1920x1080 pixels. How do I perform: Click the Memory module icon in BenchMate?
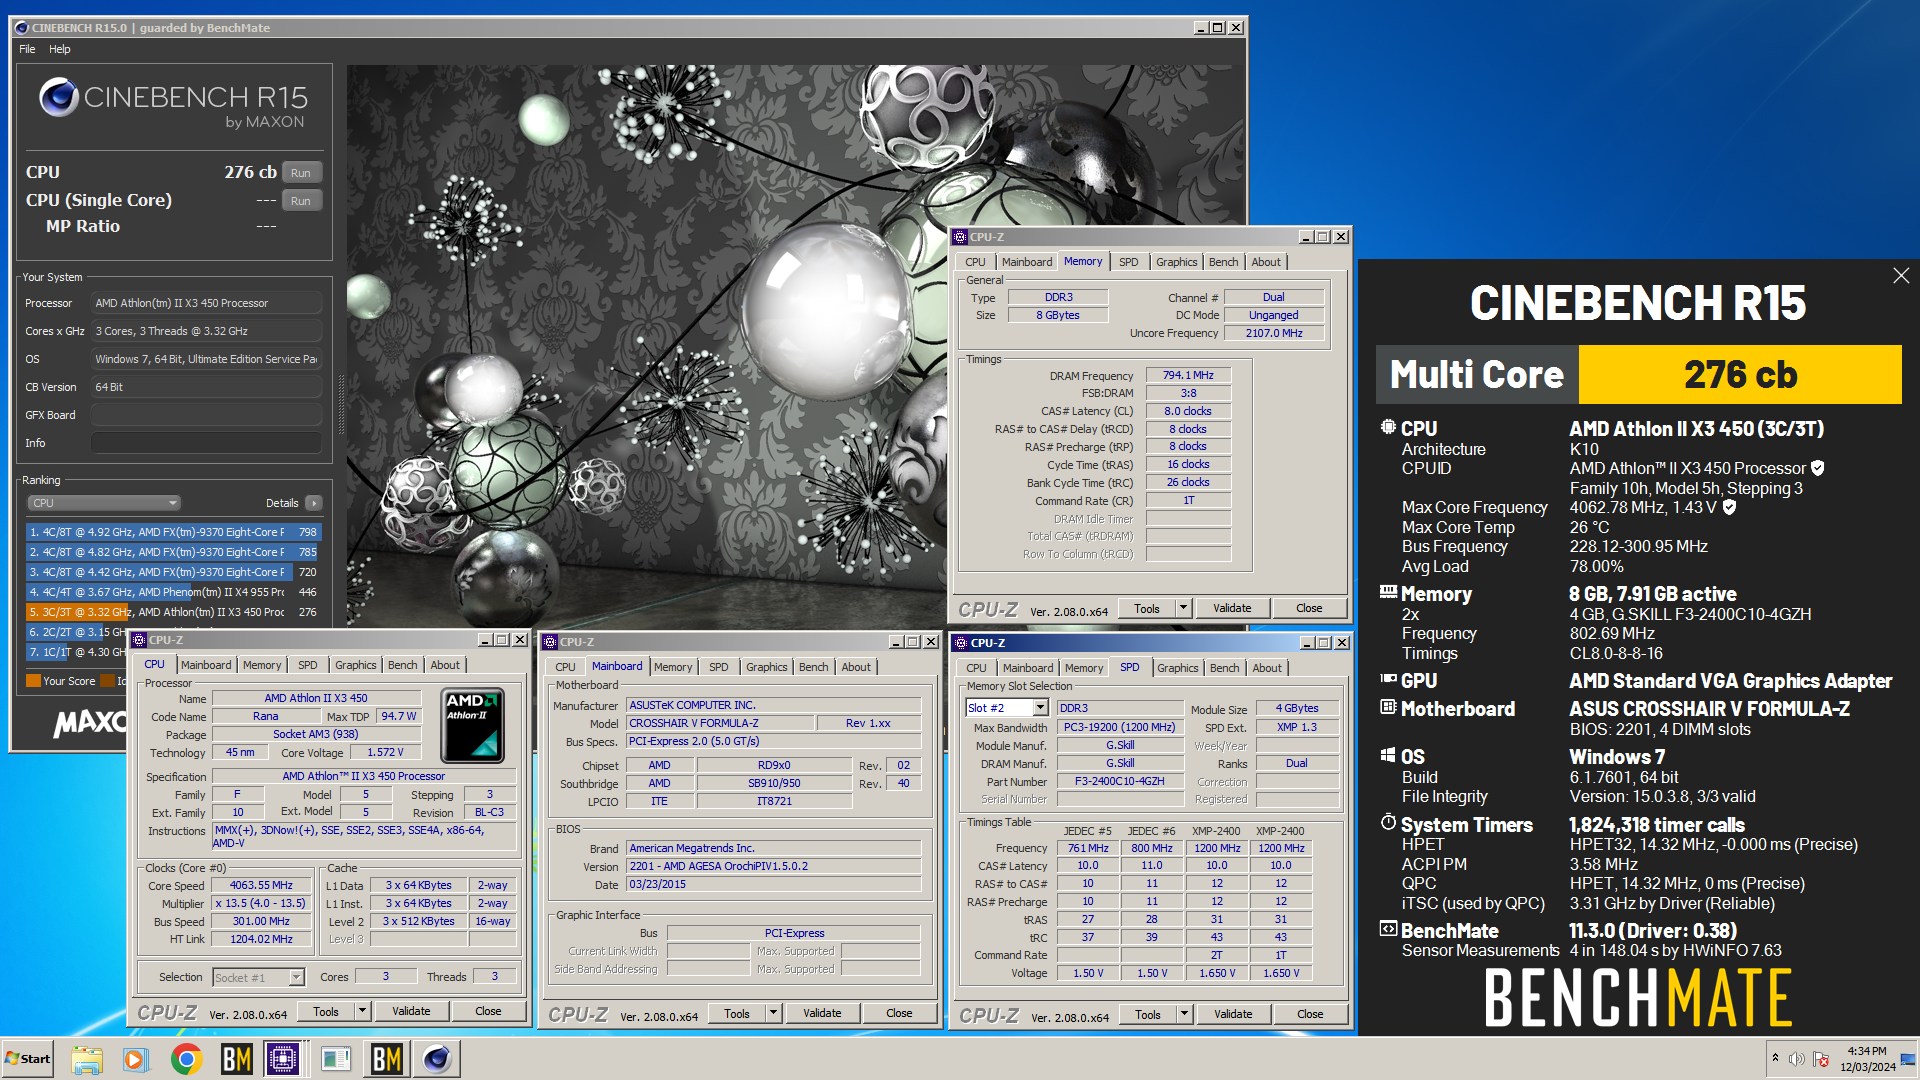(1388, 592)
